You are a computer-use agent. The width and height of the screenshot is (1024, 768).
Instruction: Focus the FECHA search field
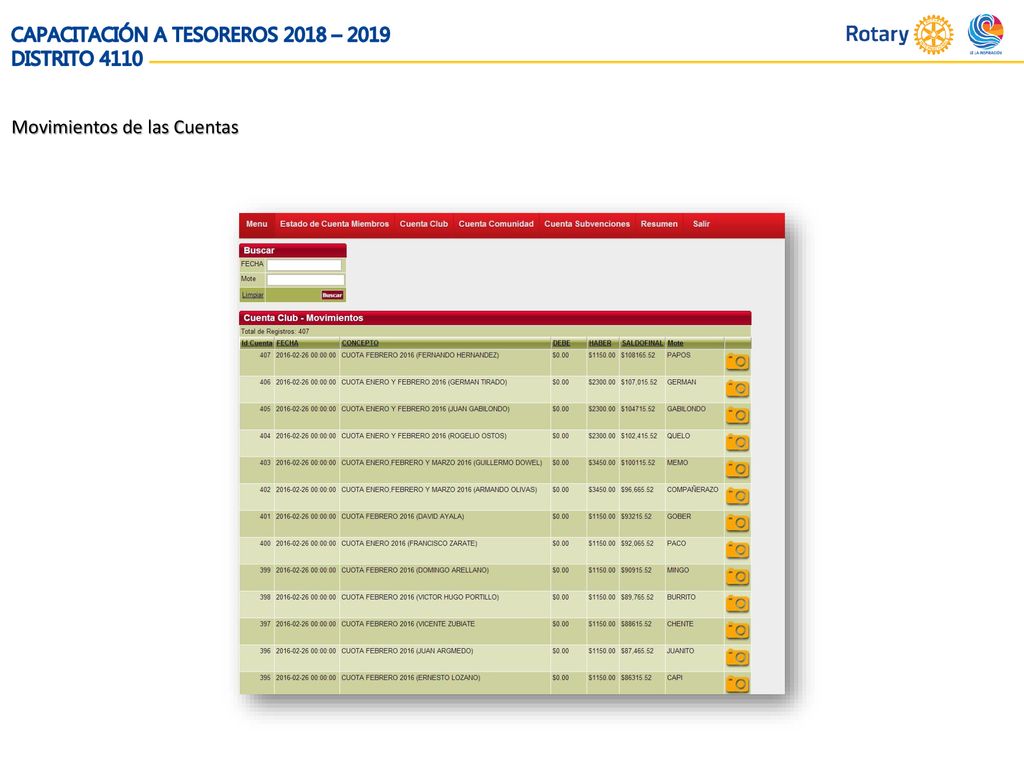click(x=304, y=265)
